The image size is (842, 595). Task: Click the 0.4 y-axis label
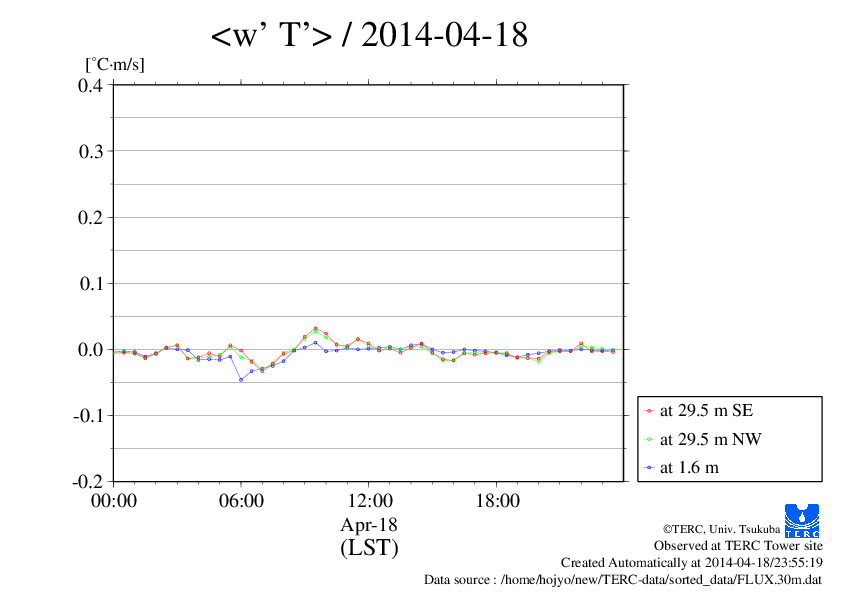pos(91,85)
